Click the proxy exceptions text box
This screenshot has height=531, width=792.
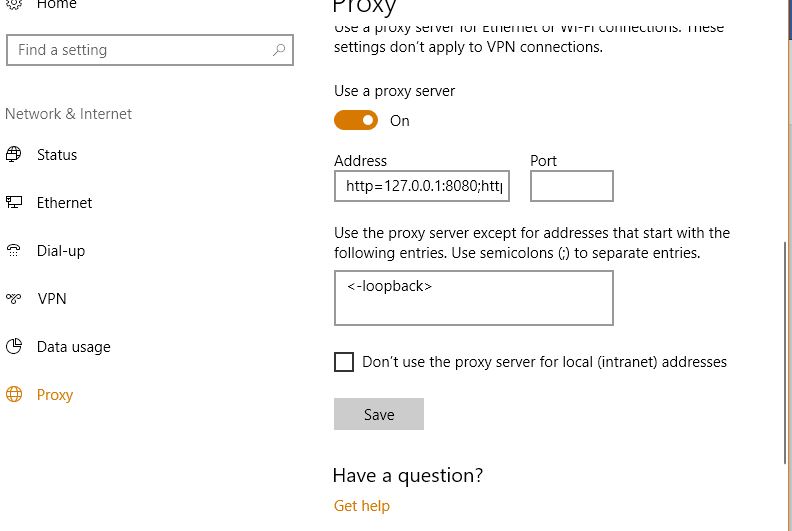[474, 298]
